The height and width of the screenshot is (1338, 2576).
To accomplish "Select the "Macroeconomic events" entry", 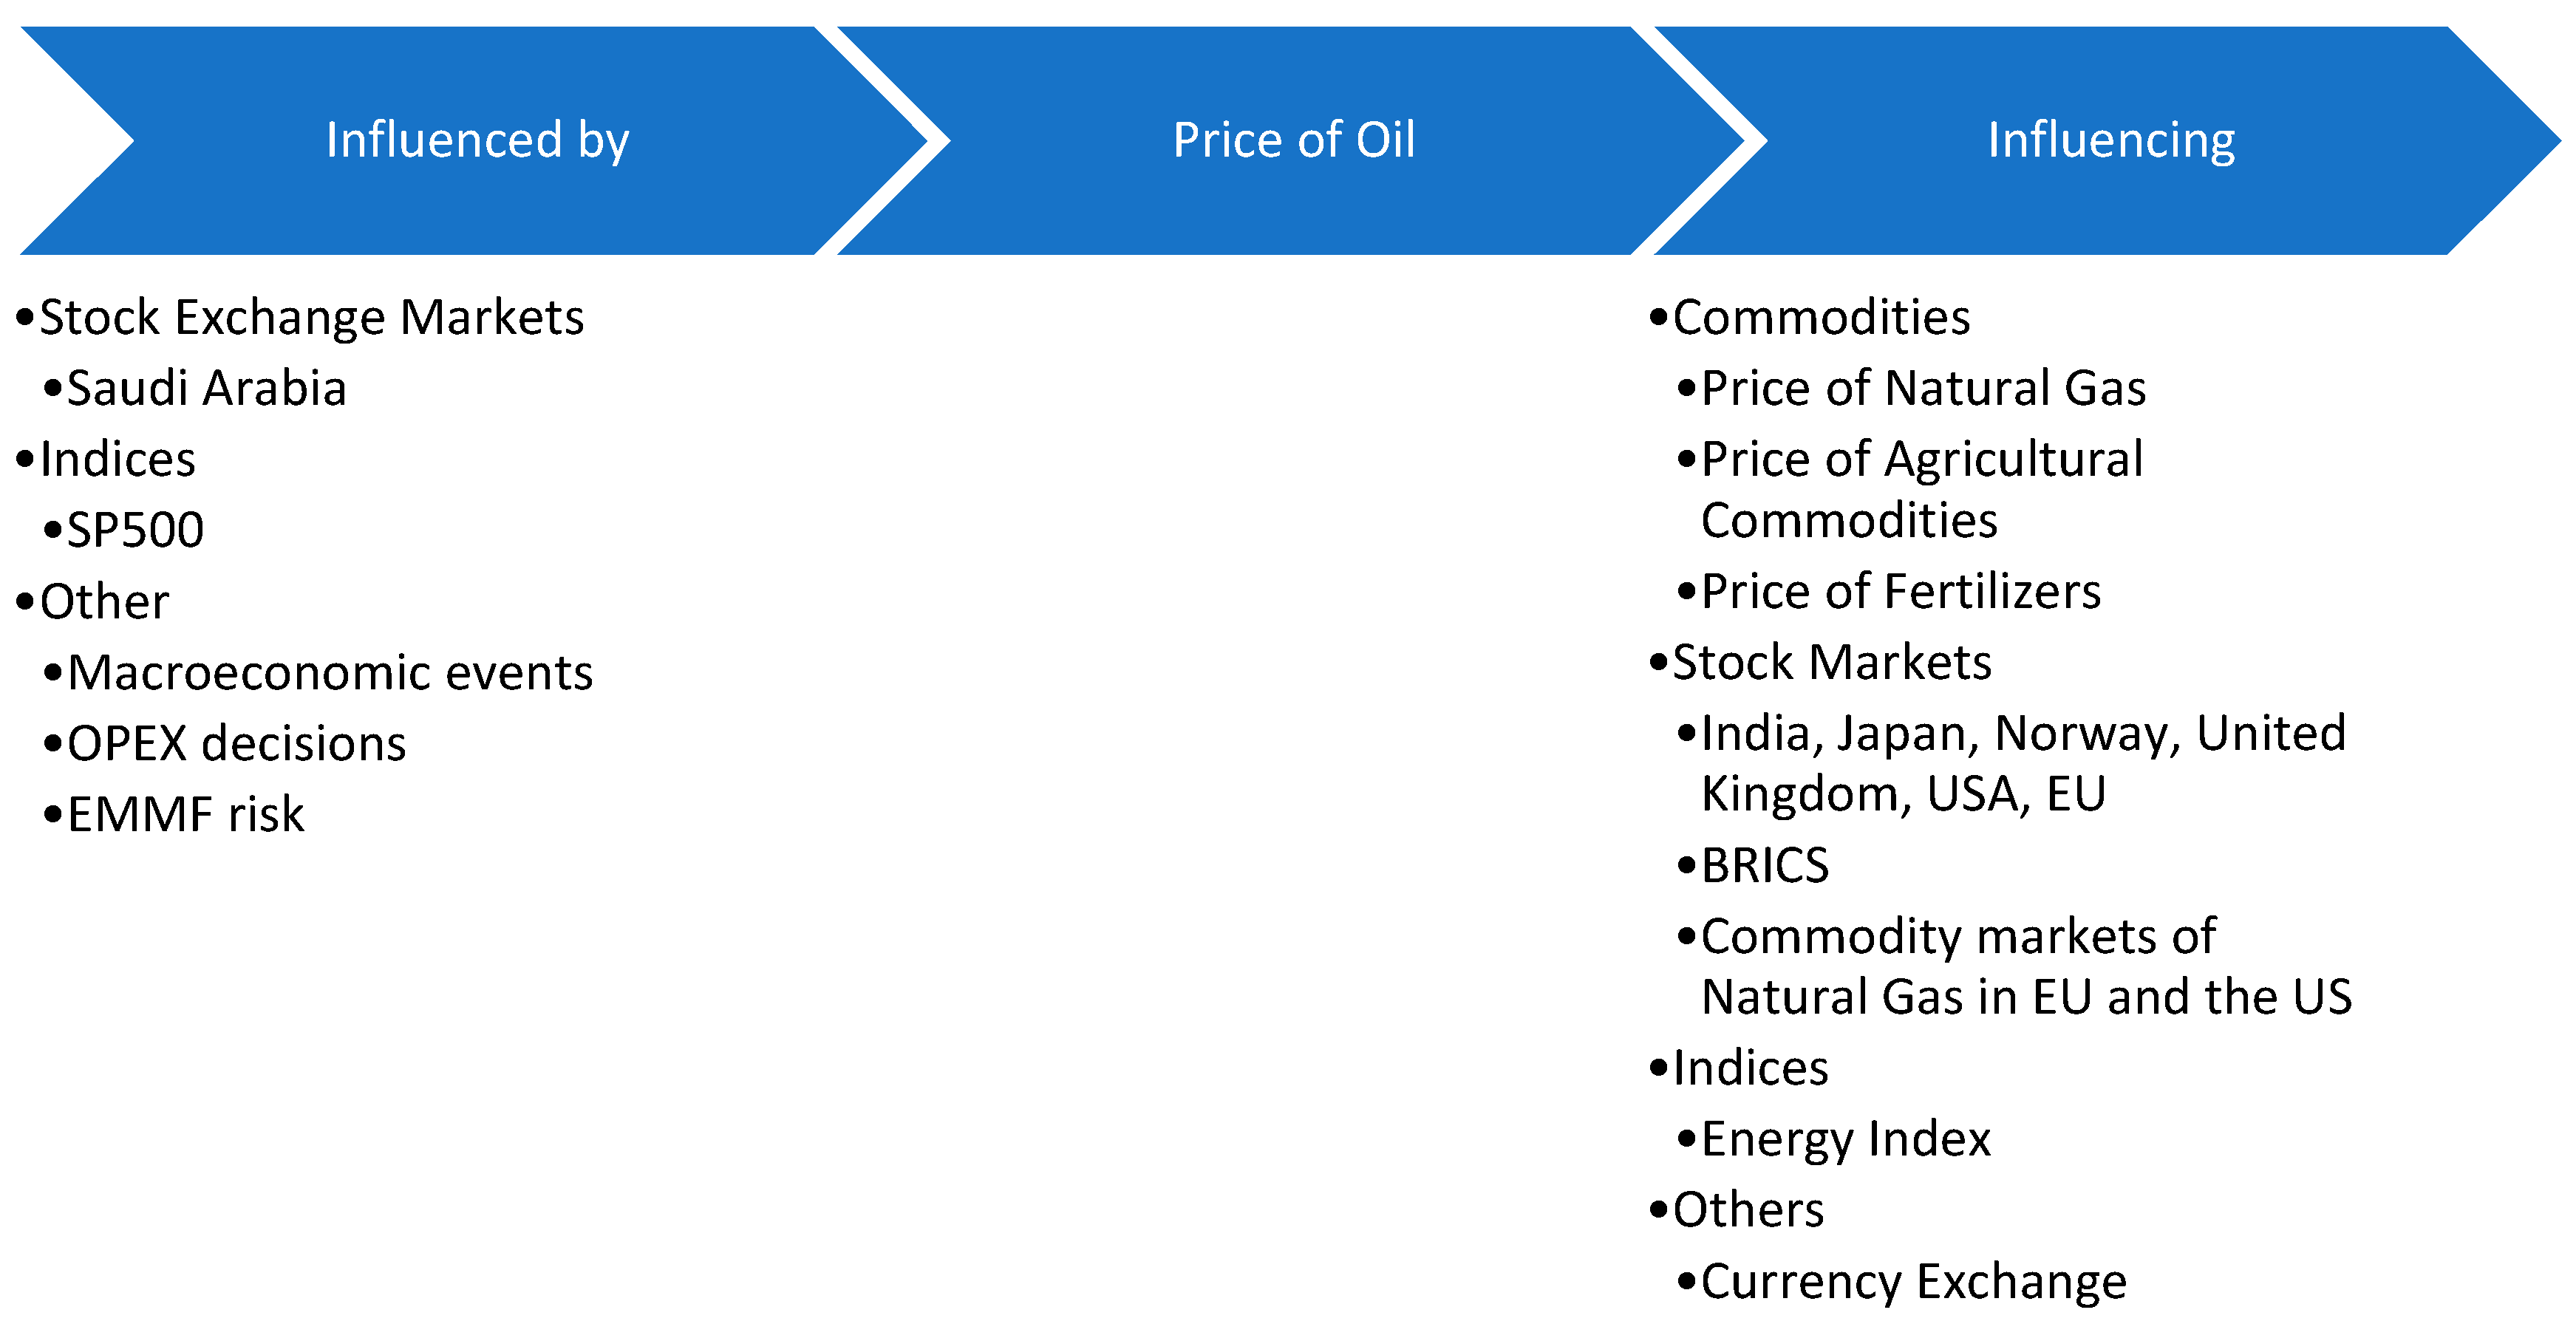I will [x=330, y=673].
